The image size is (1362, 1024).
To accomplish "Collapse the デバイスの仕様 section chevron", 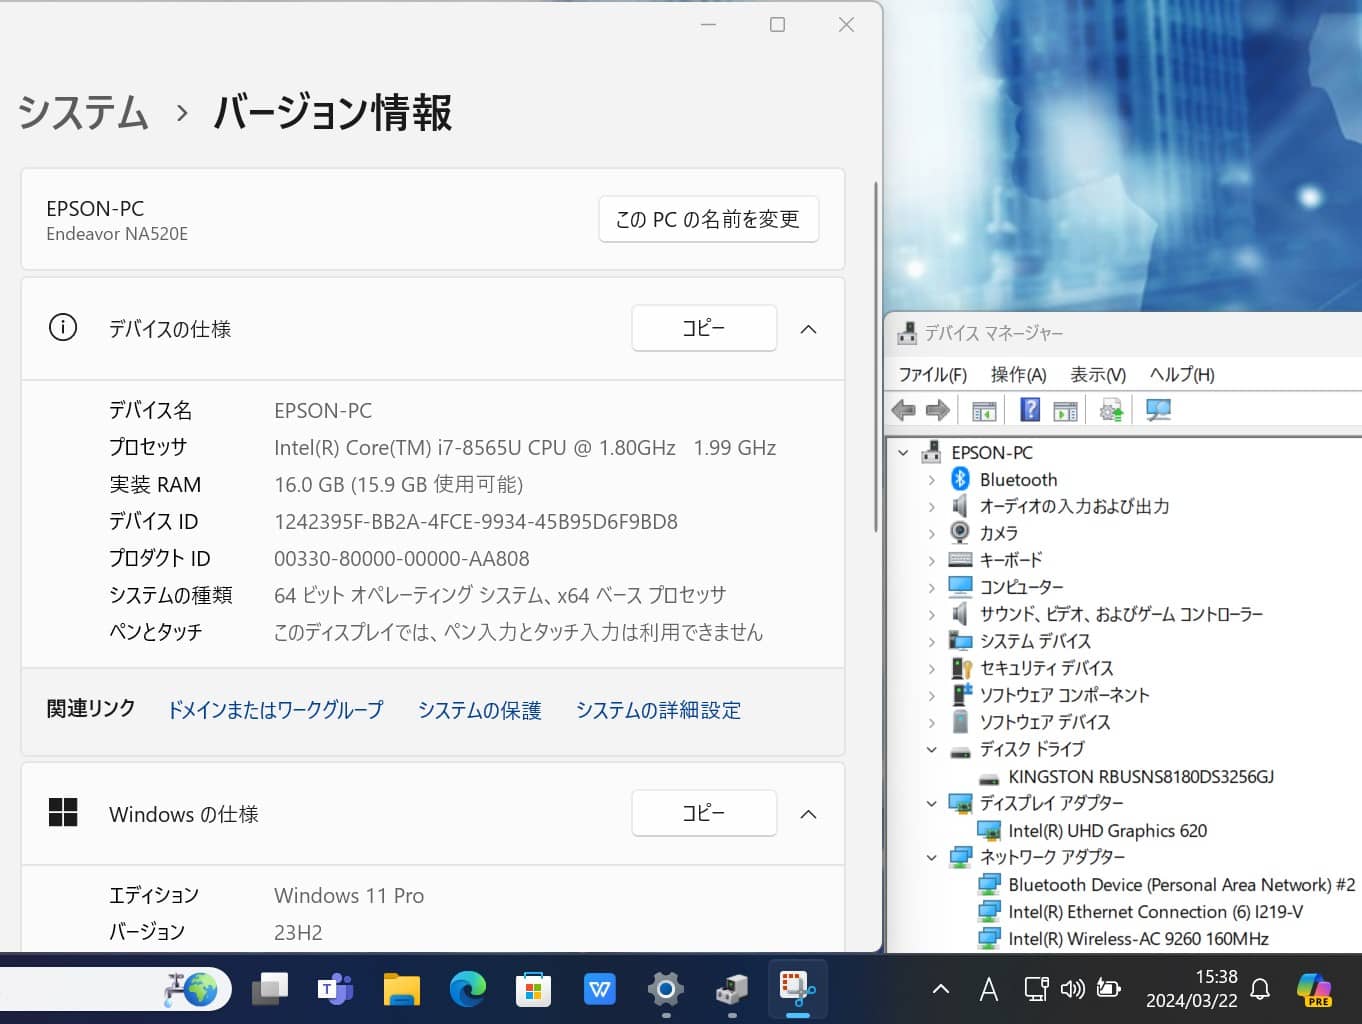I will [809, 329].
